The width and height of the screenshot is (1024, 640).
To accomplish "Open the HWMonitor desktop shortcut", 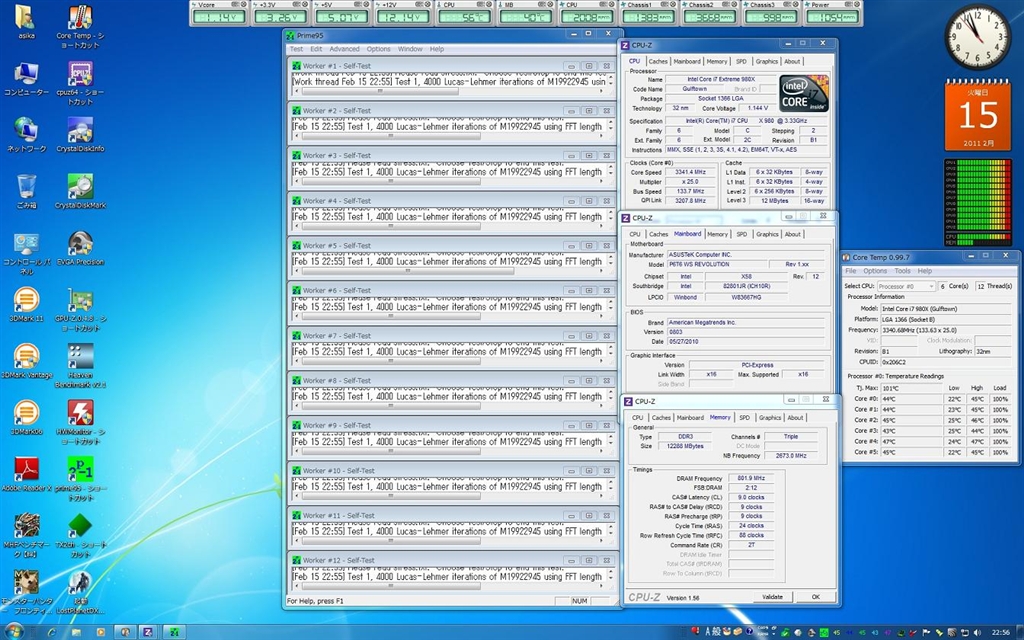I will [x=81, y=413].
